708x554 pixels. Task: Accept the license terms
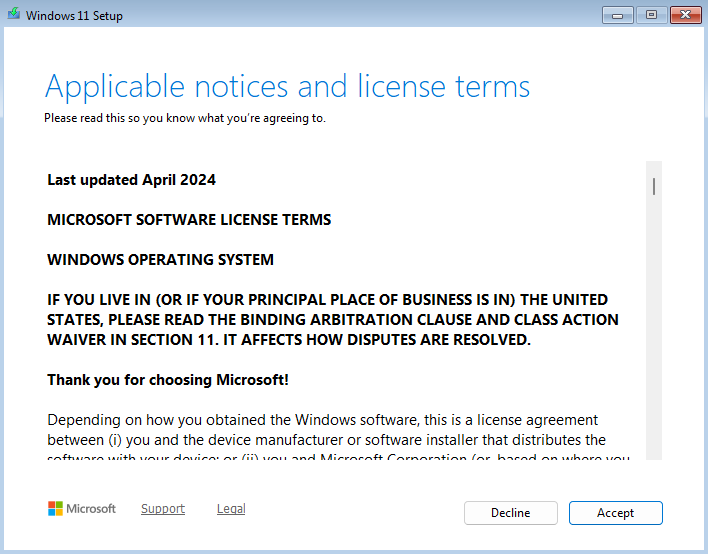pos(615,513)
